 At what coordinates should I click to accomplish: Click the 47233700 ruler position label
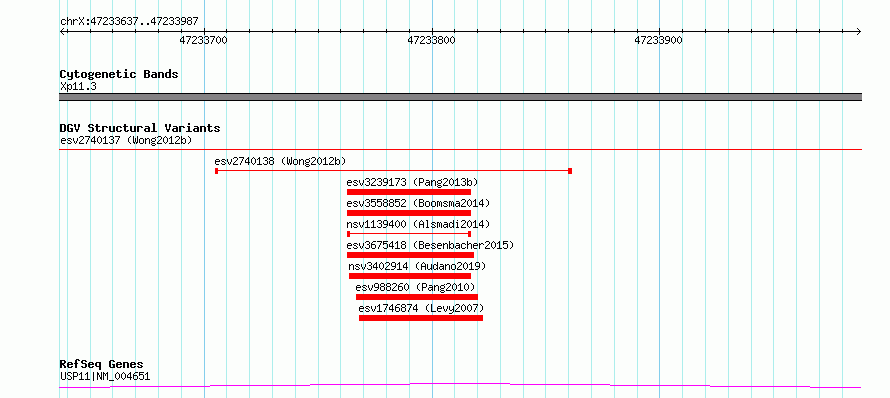pos(203,40)
